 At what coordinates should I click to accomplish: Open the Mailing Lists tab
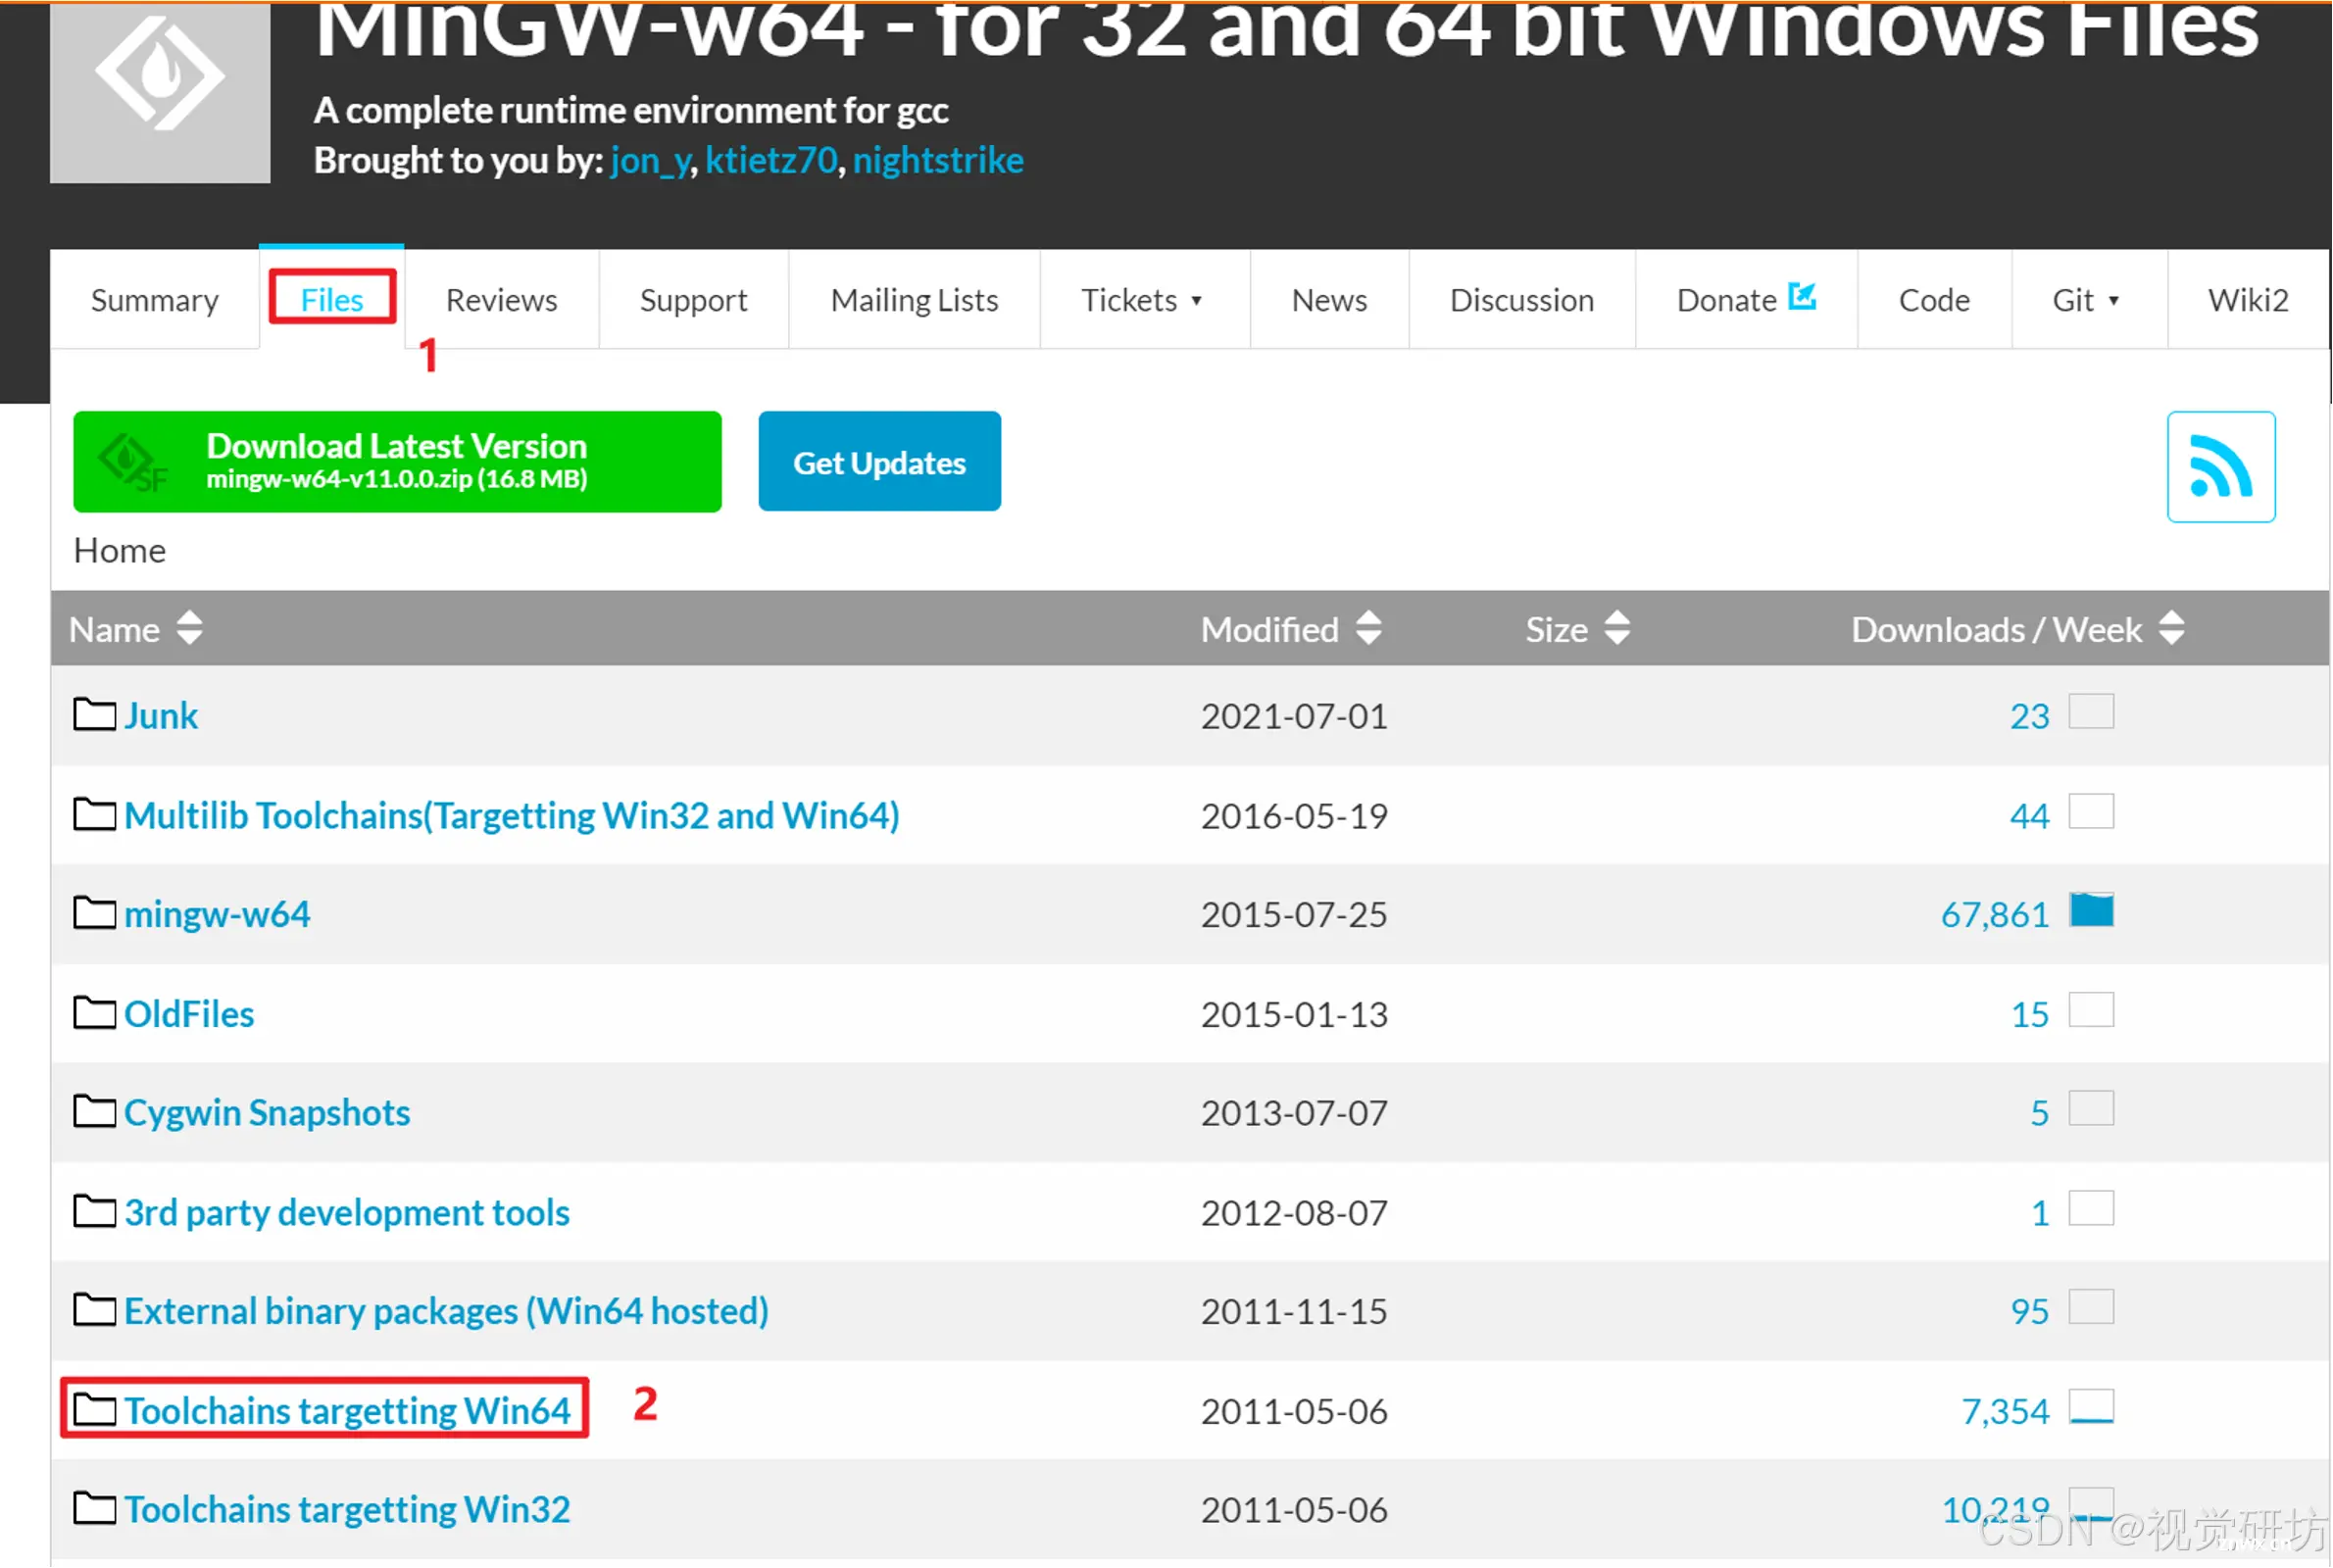point(915,300)
